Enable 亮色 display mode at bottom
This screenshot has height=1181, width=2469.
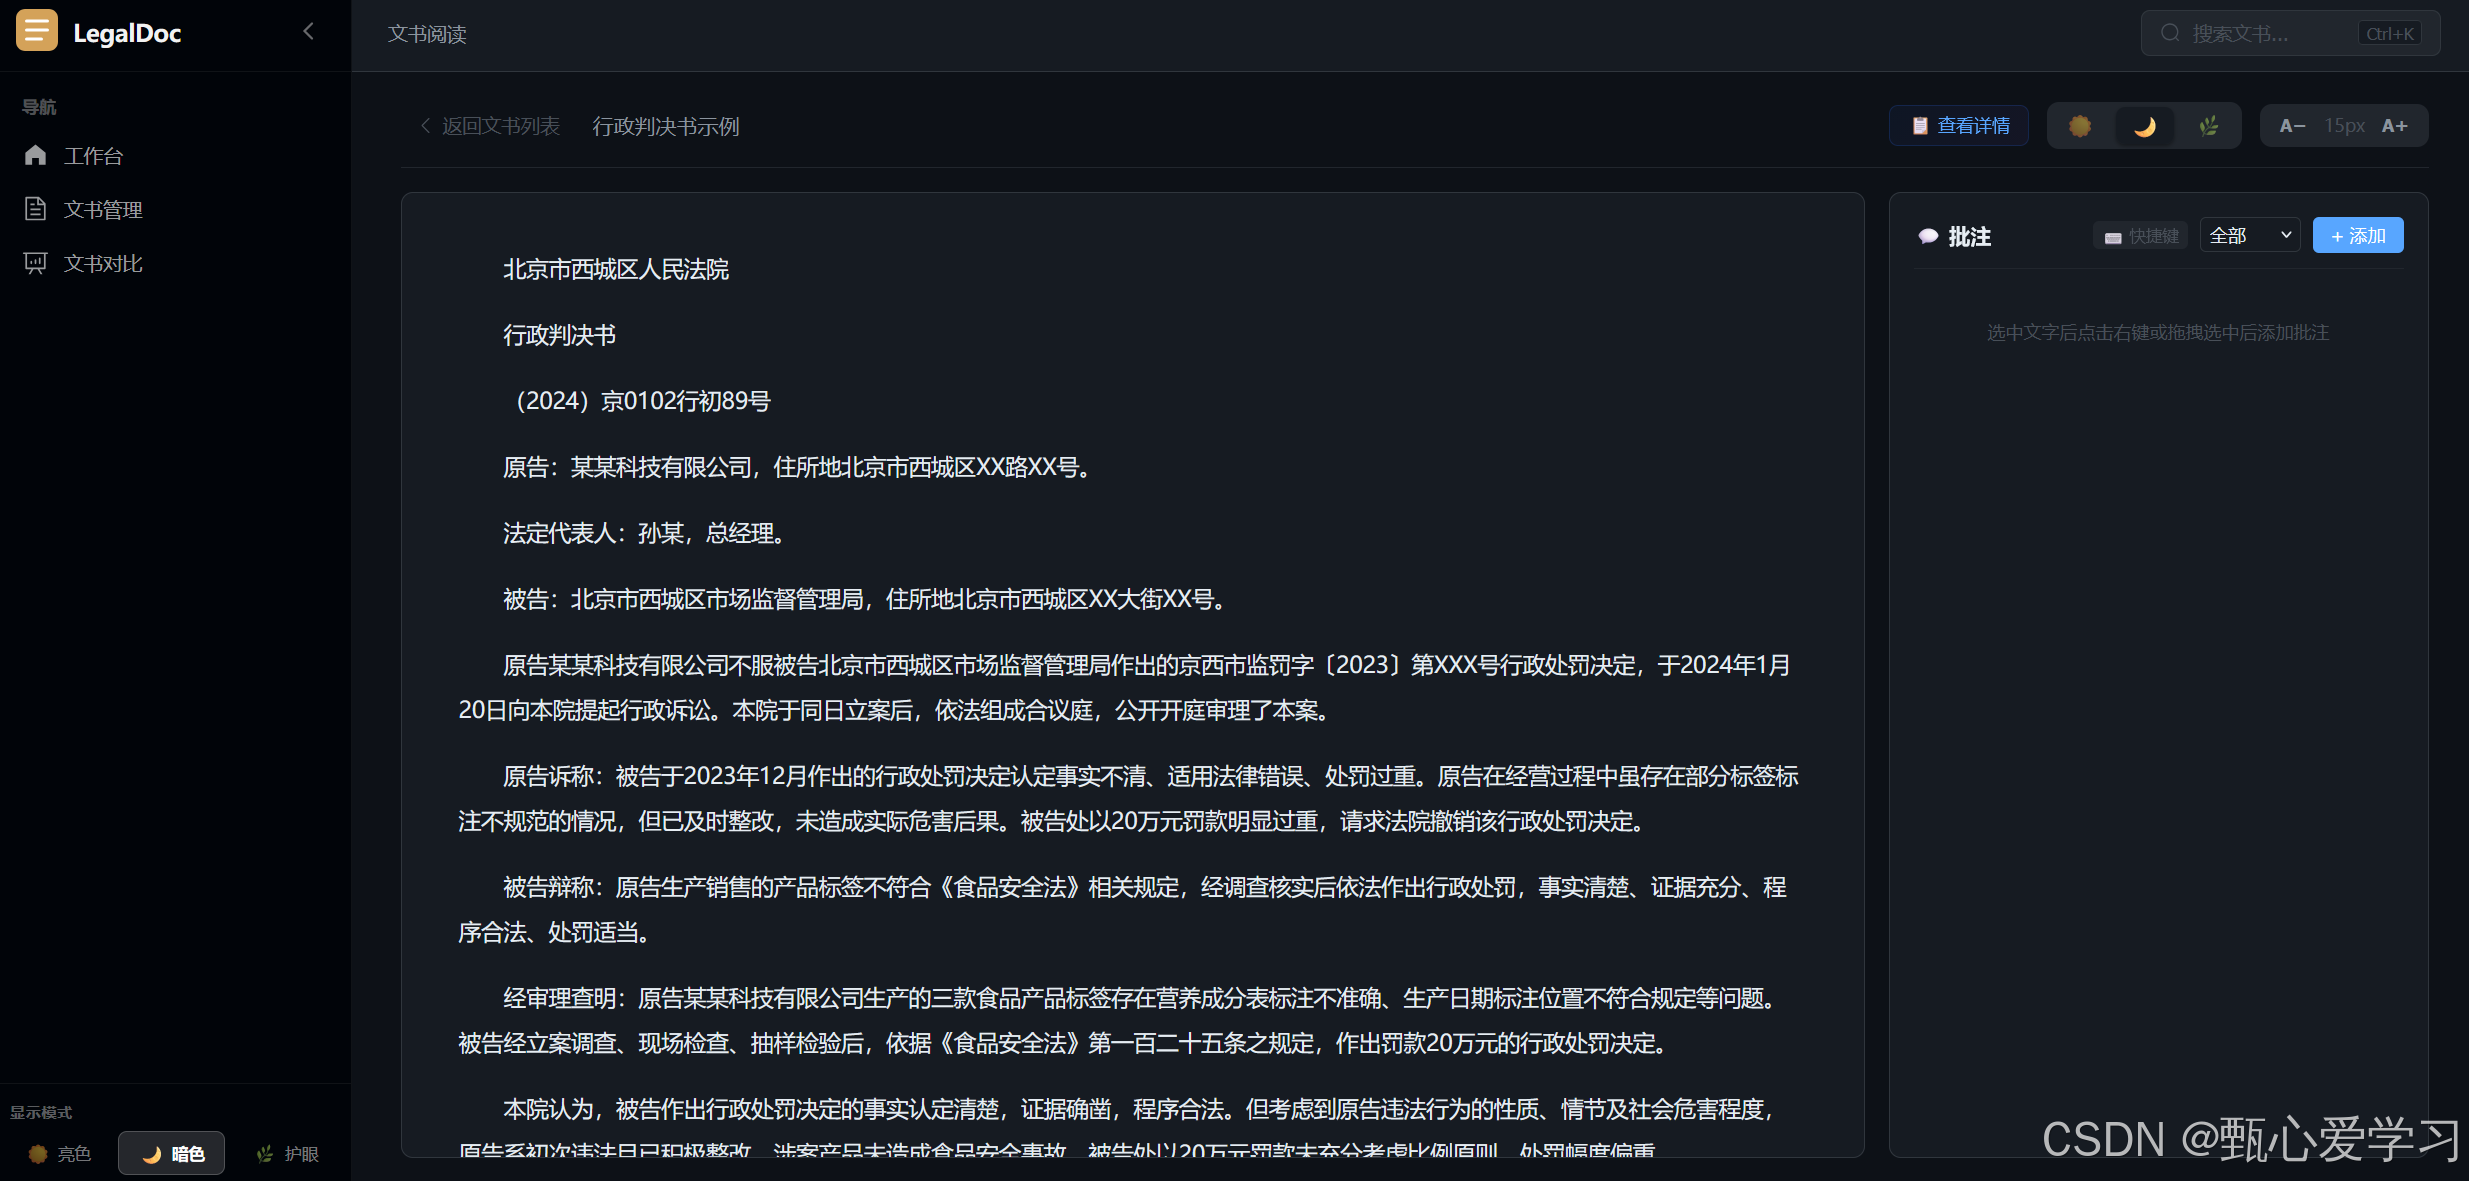coord(60,1154)
